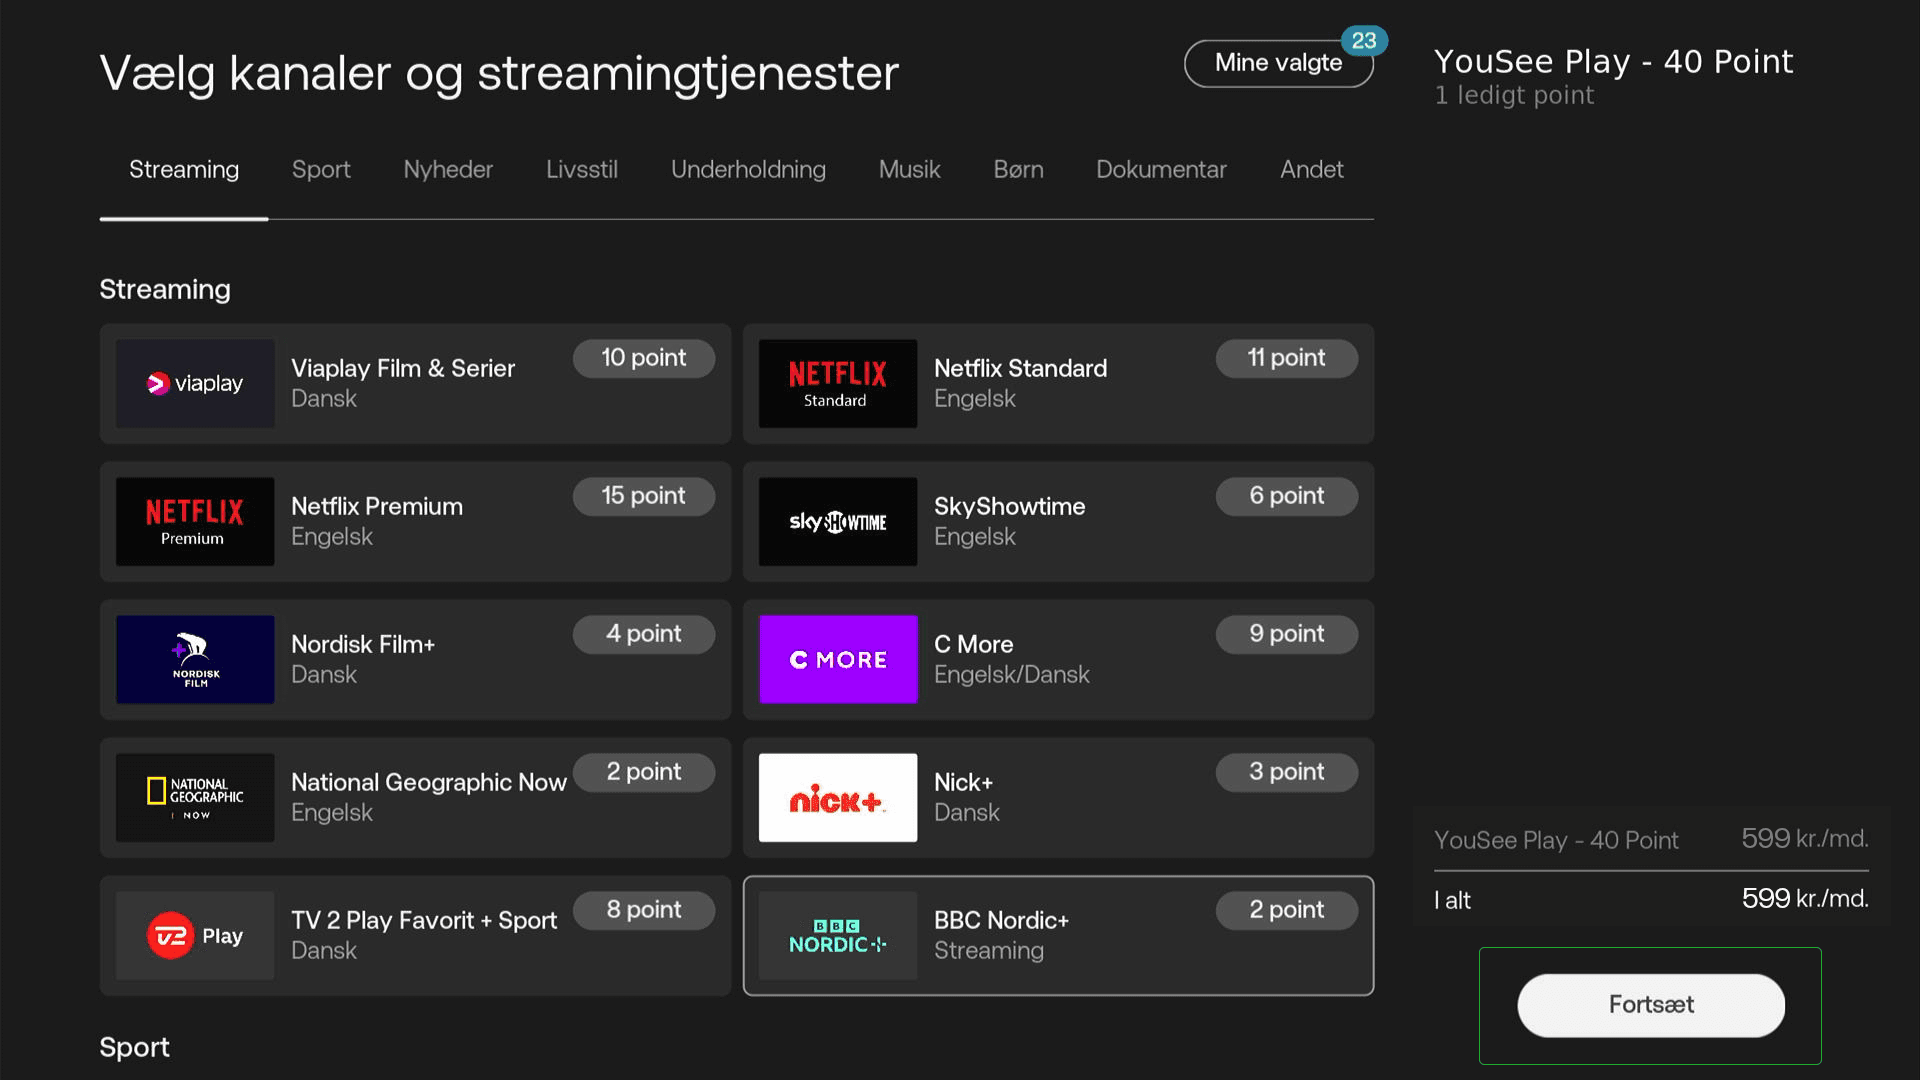Click the Viaplay logo thumbnail
This screenshot has width=1920, height=1080.
pyautogui.click(x=195, y=384)
